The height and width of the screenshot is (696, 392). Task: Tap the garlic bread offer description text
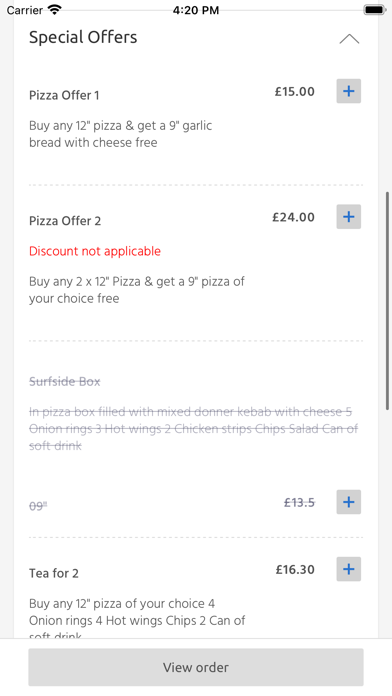coord(120,134)
